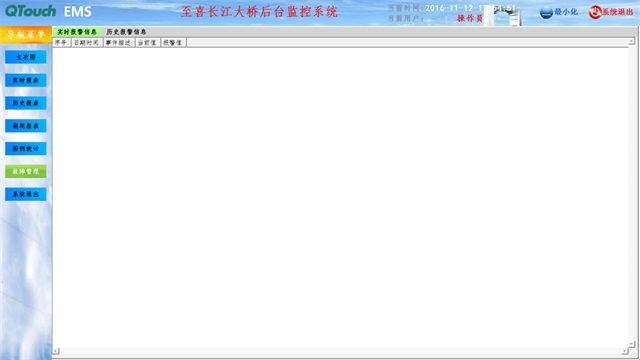Viewport: 640px width, 360px height.
Task: Click the sidebar 系统退出 button
Action: pyautogui.click(x=26, y=194)
